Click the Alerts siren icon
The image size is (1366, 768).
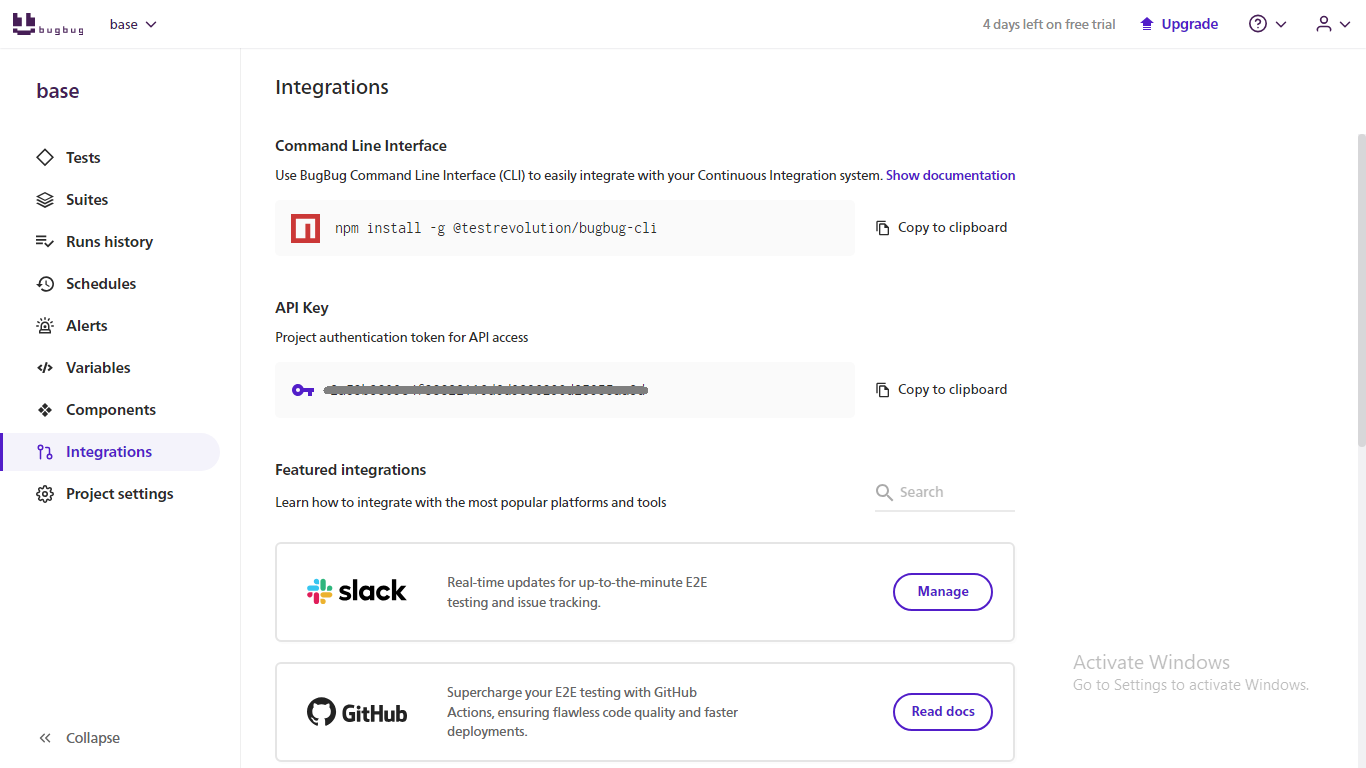tap(45, 326)
